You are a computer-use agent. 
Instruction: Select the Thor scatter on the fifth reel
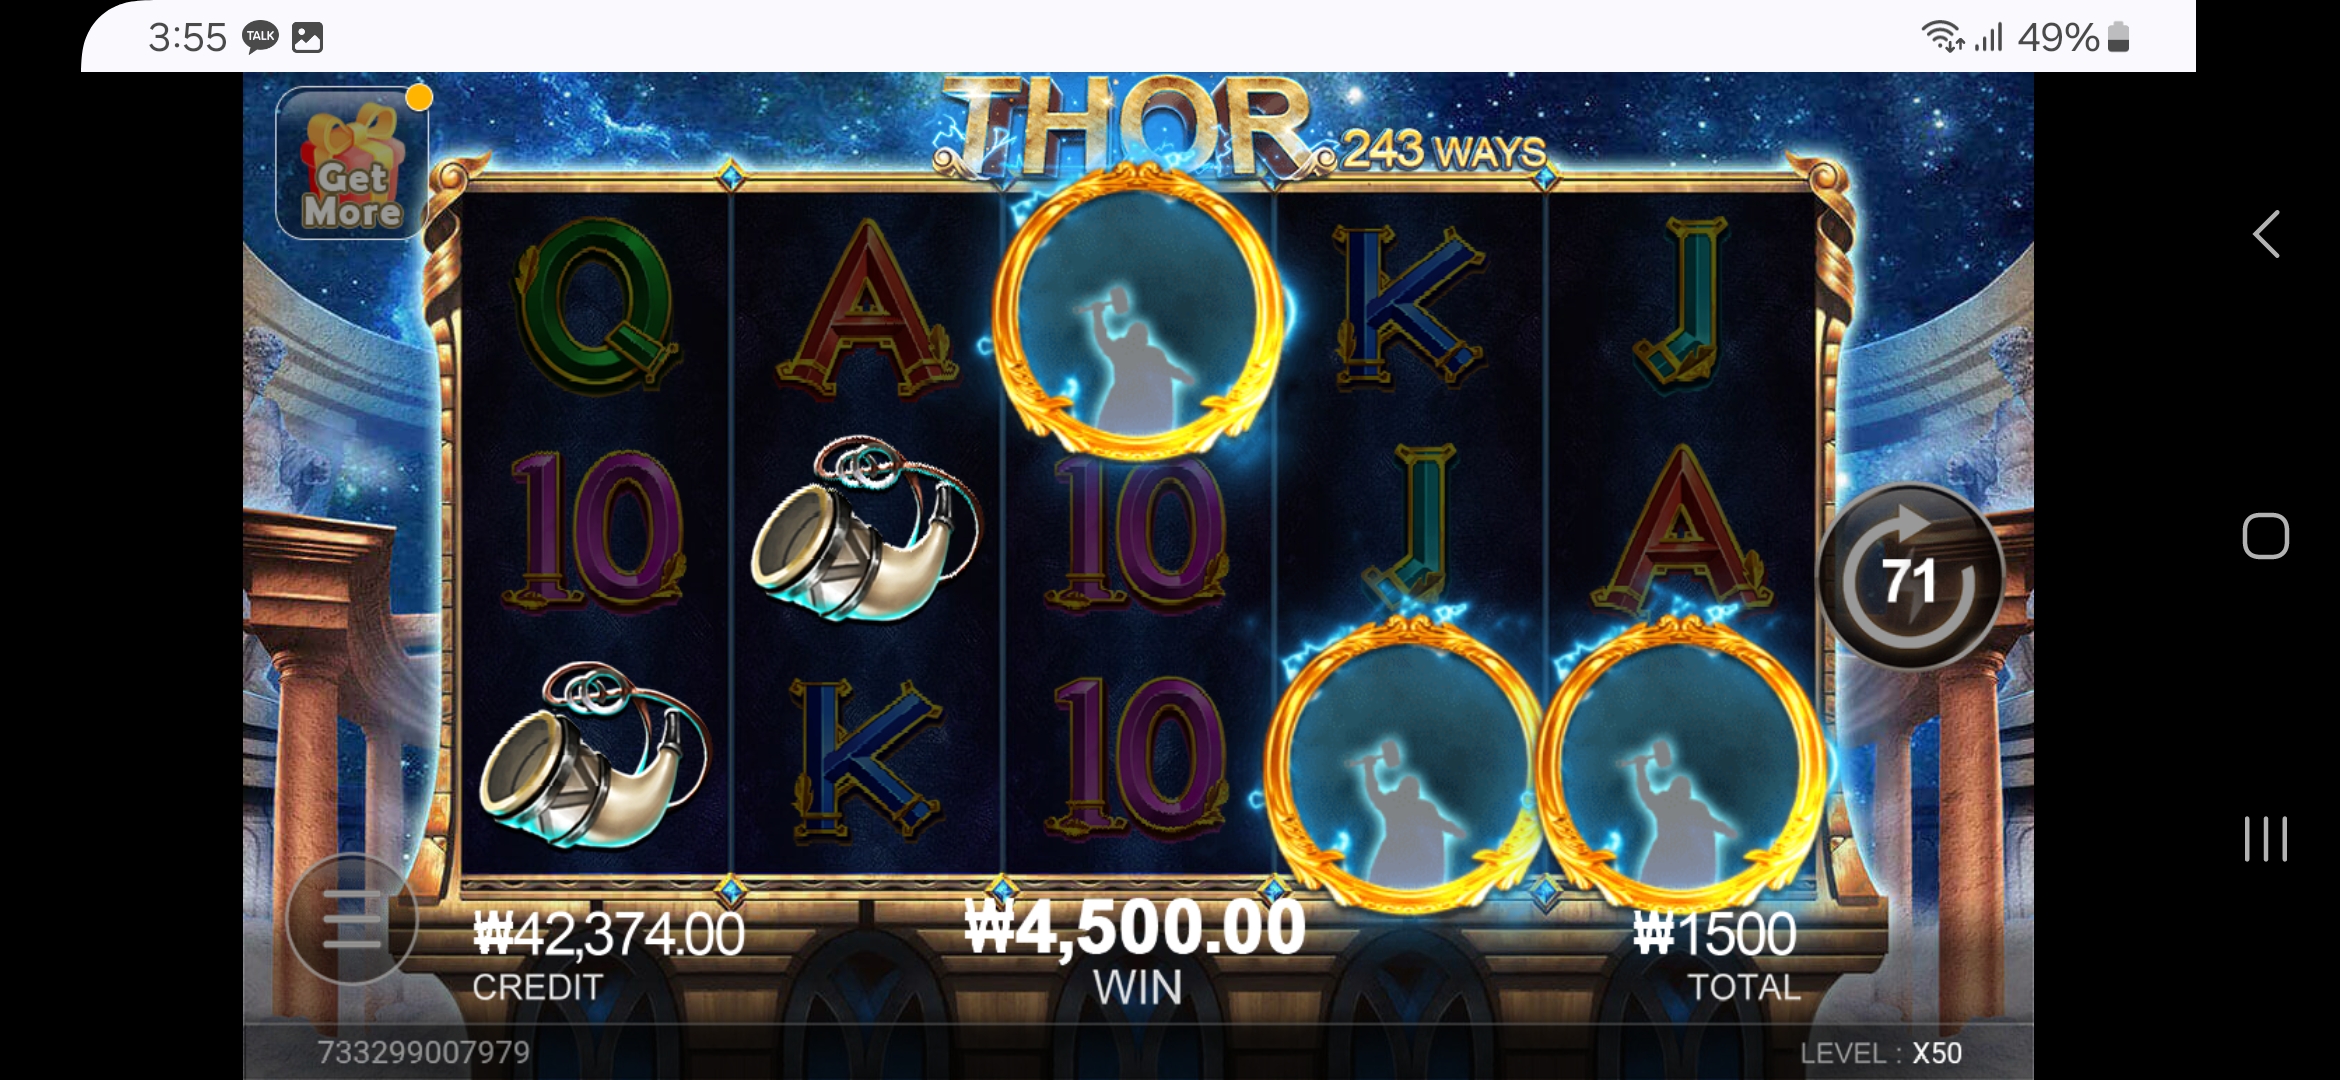1683,765
